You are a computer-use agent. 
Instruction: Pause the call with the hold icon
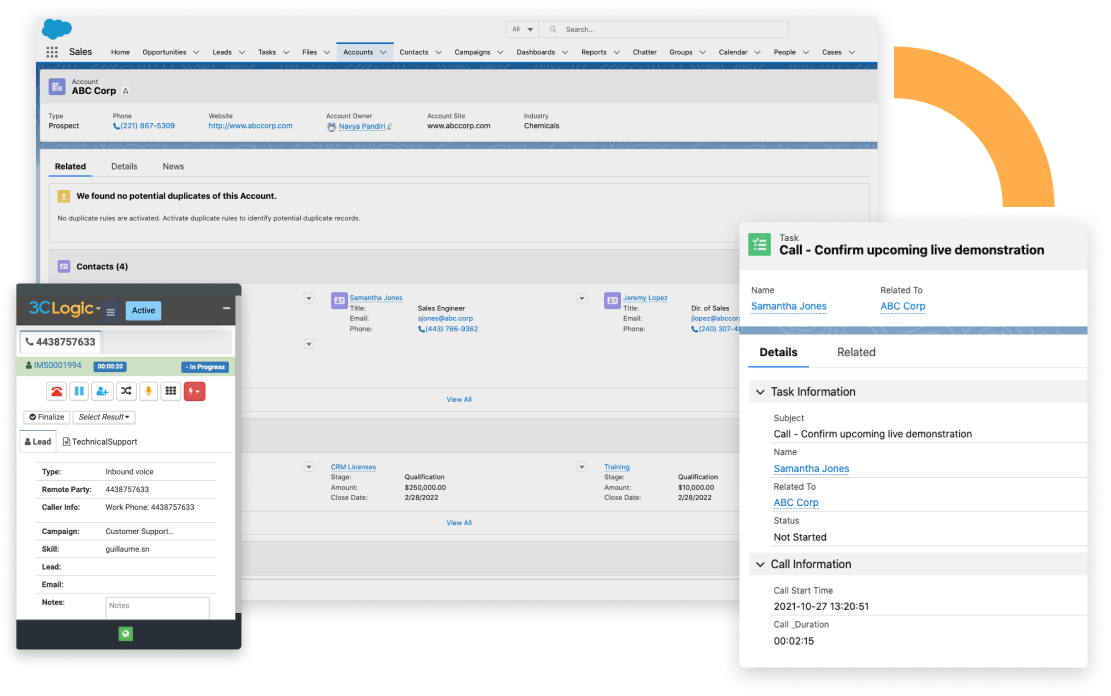pos(79,391)
